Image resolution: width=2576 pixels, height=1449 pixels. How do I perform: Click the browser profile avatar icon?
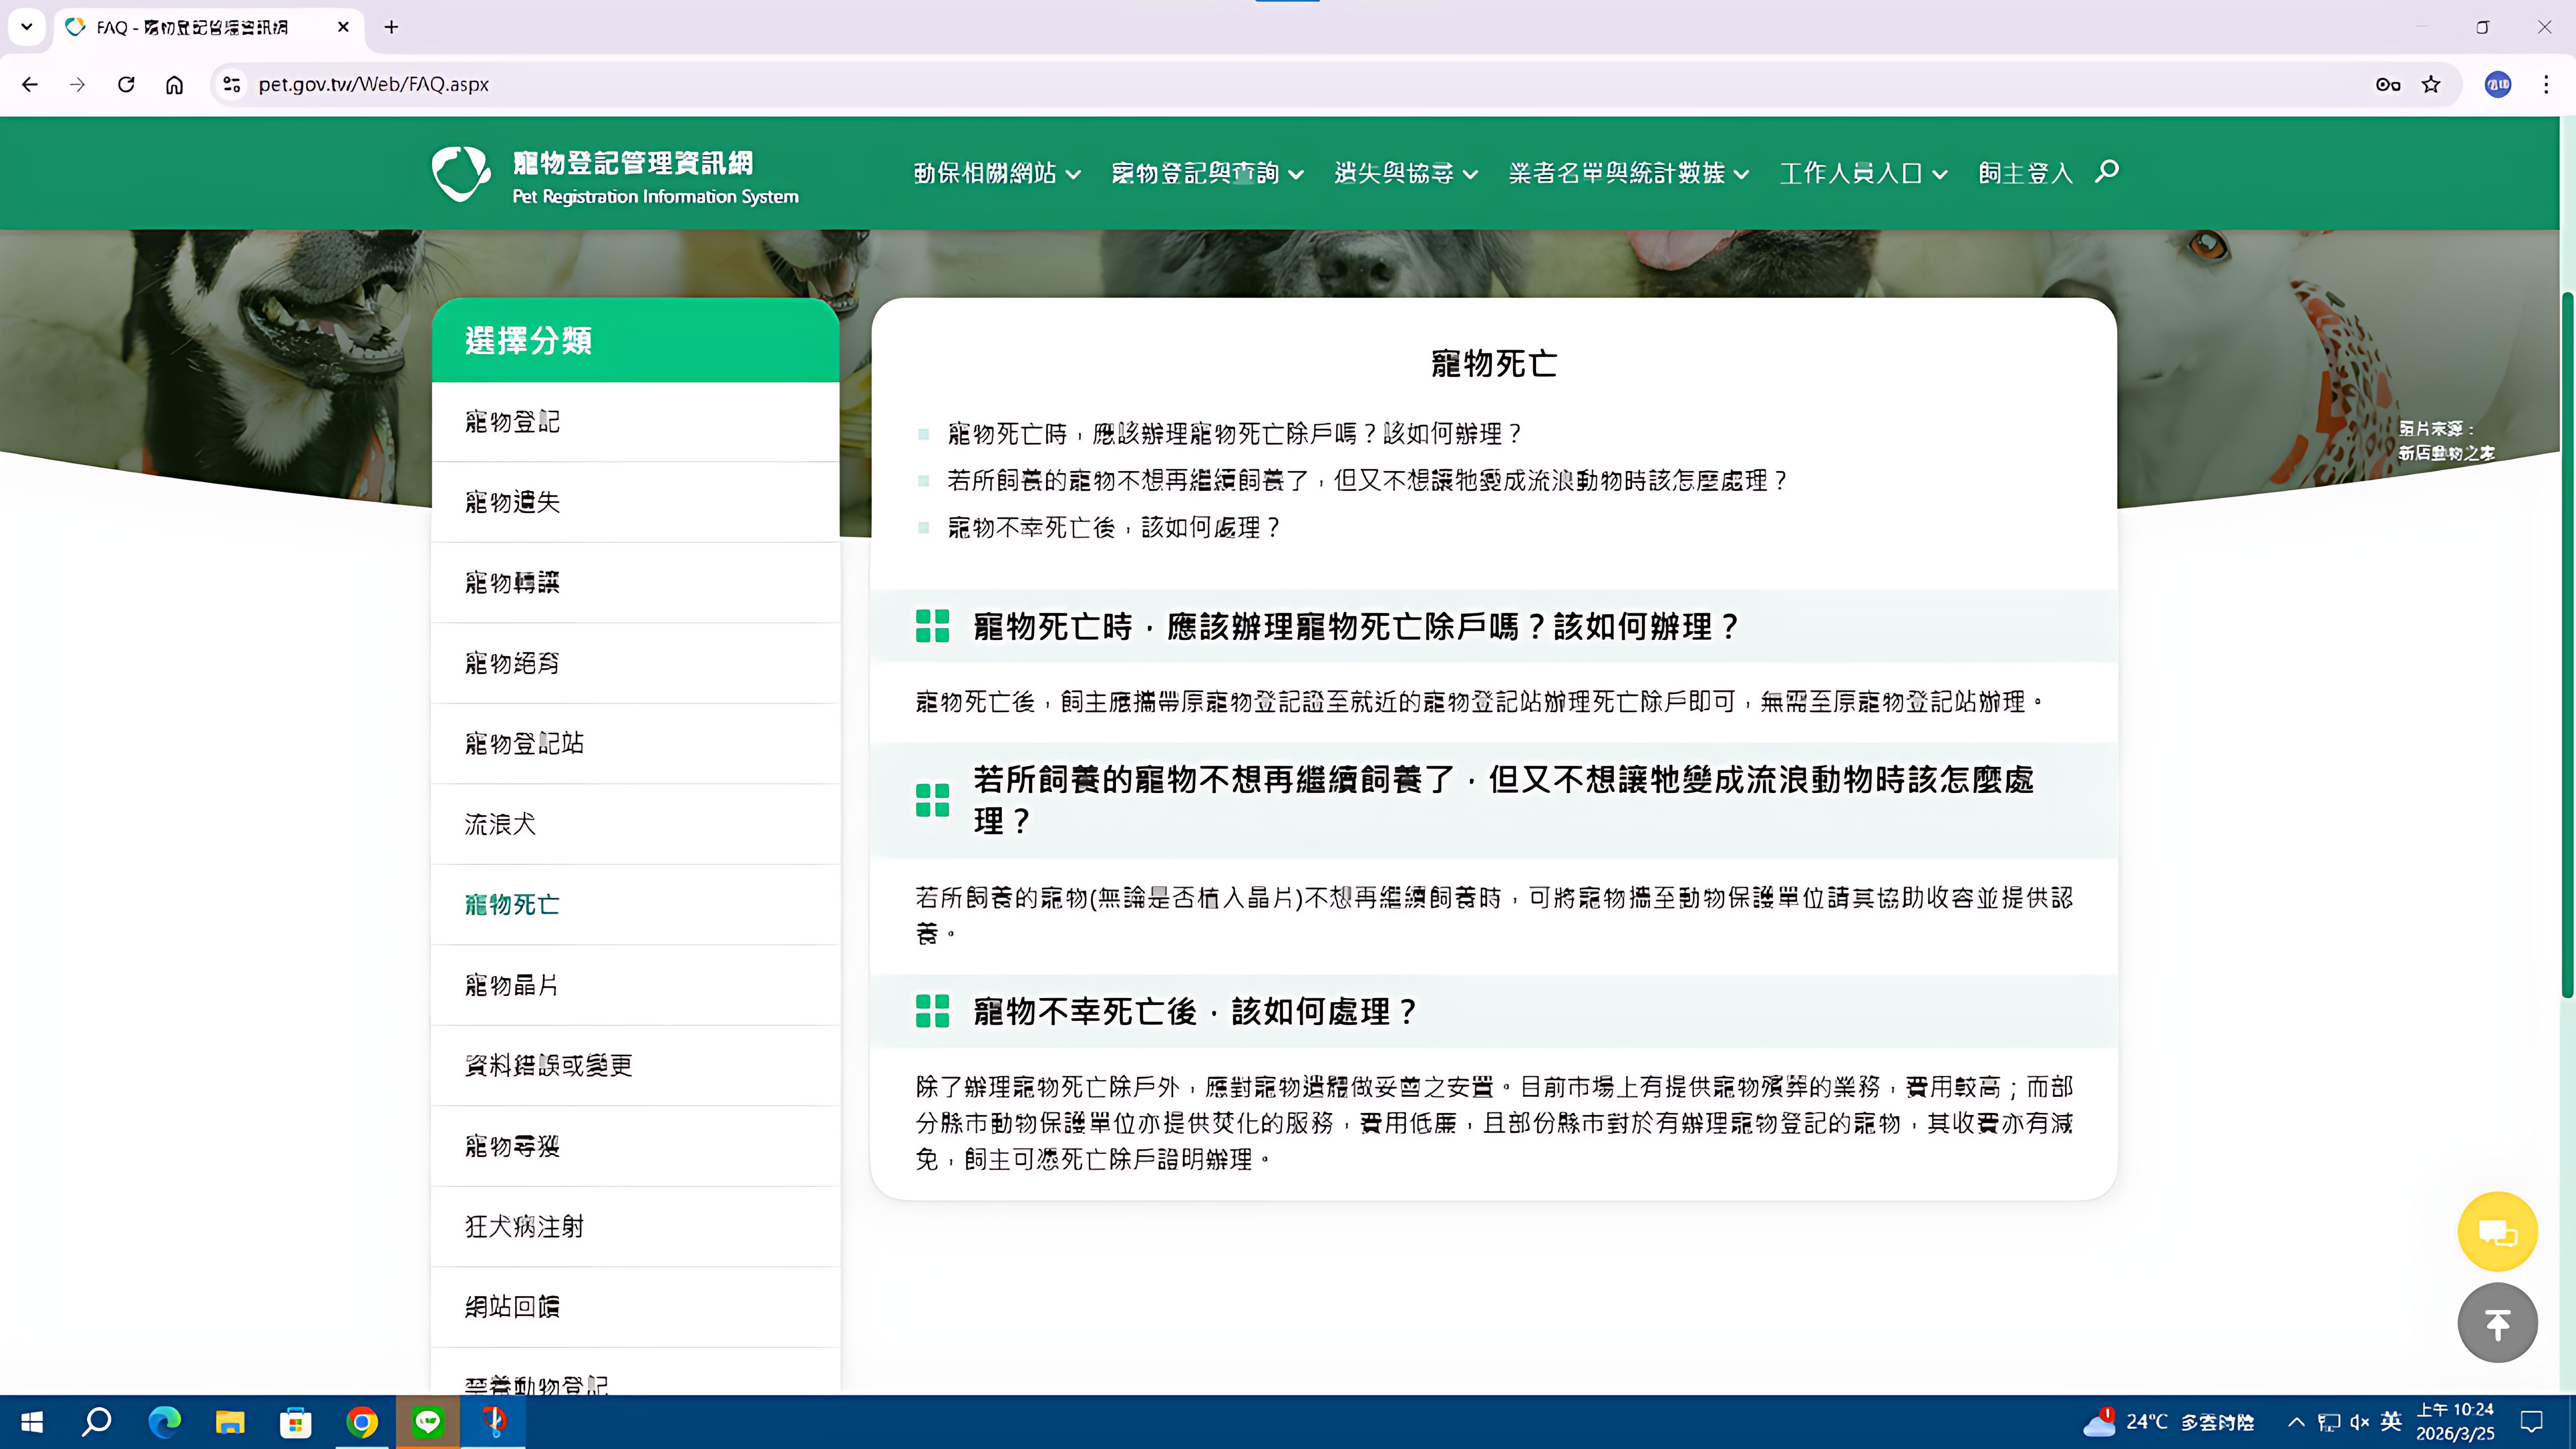pos(2497,84)
